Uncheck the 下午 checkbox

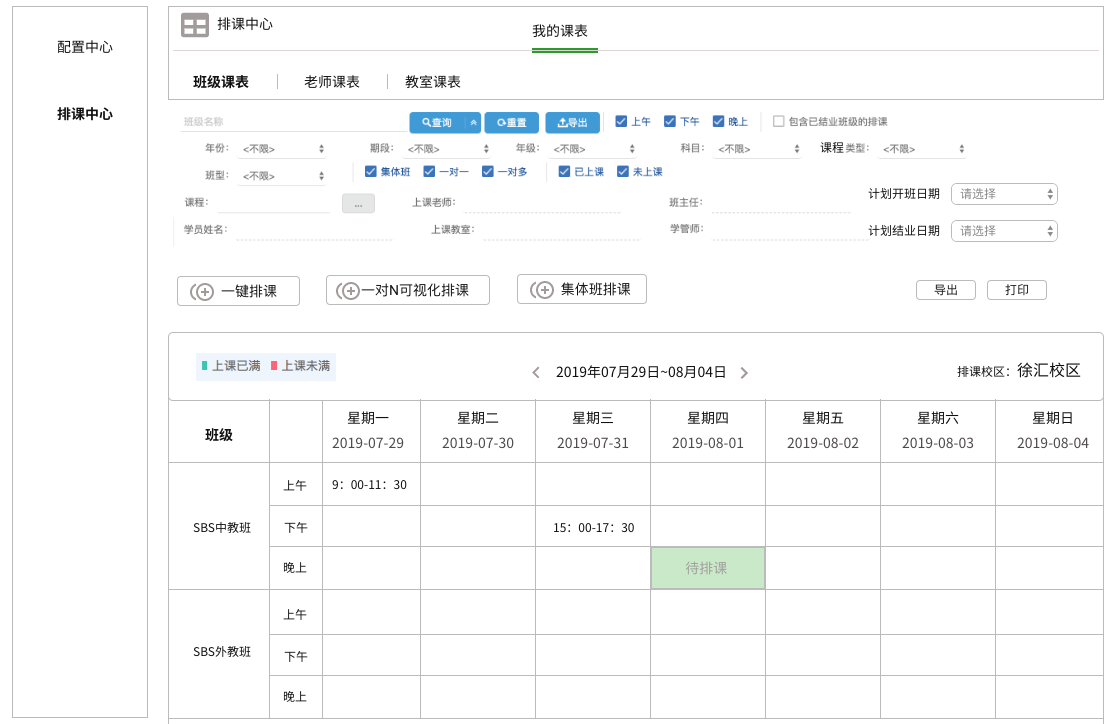[x=669, y=121]
